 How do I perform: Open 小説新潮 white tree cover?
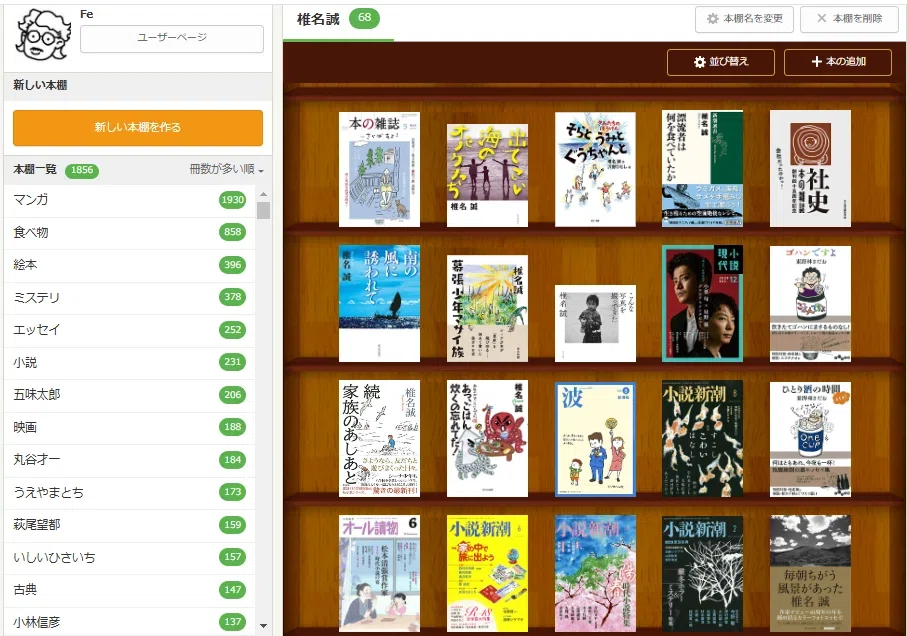(702, 574)
